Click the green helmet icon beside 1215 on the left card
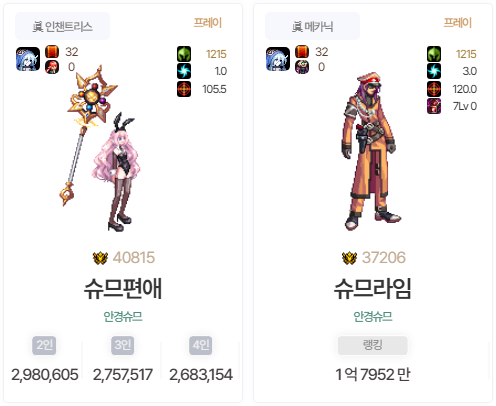Image resolution: width=496 pixels, height=406 pixels. (x=184, y=54)
